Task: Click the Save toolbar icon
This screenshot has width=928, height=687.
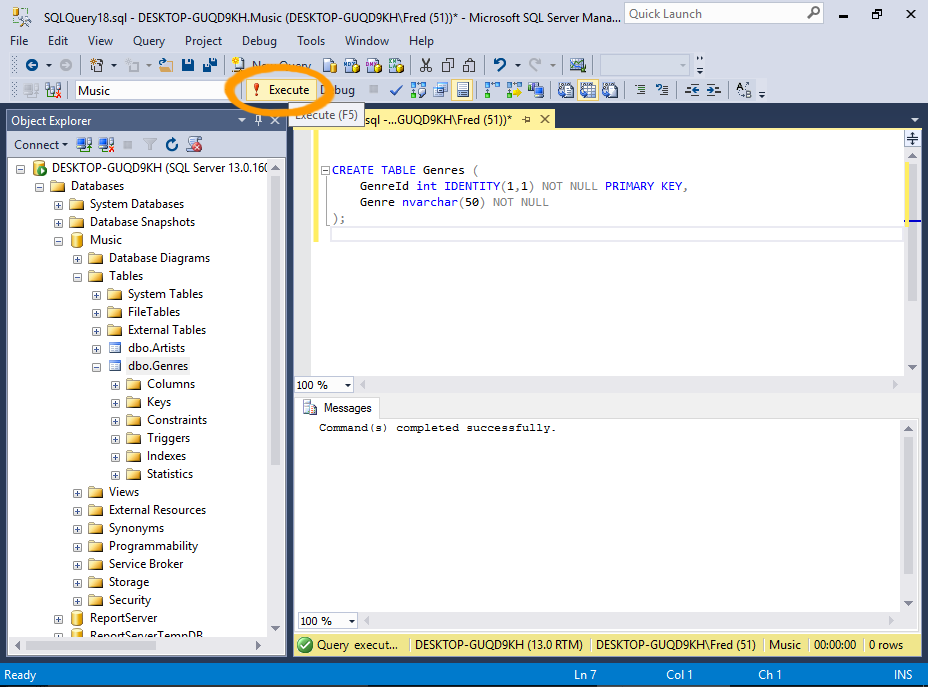Action: coord(186,65)
